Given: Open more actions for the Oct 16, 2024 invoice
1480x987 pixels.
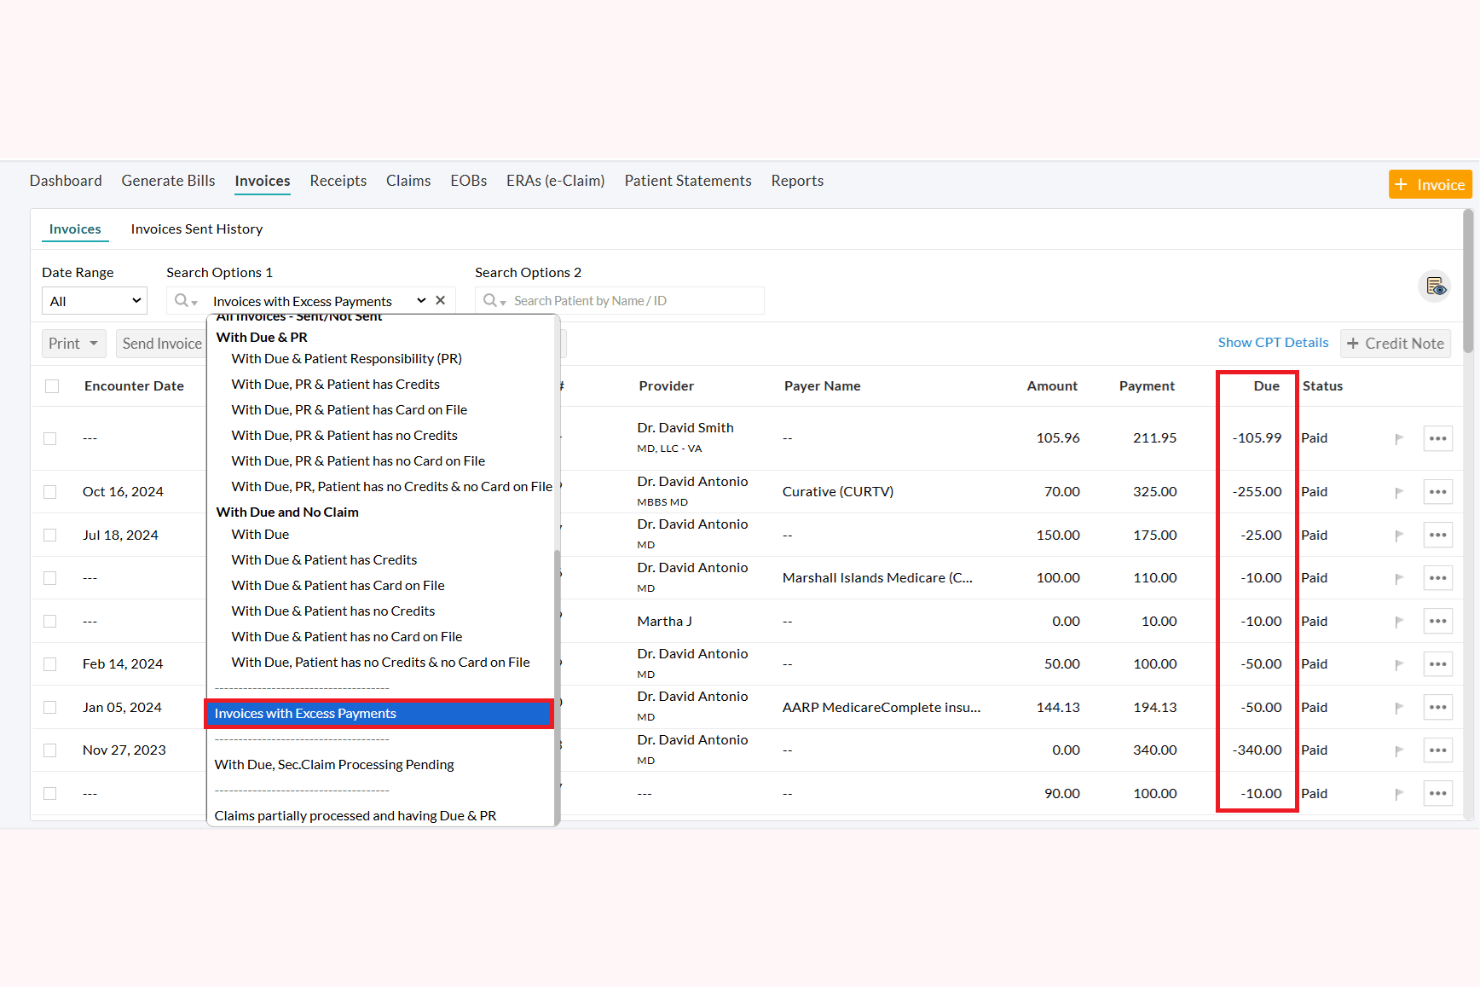Looking at the screenshot, I should (1438, 491).
